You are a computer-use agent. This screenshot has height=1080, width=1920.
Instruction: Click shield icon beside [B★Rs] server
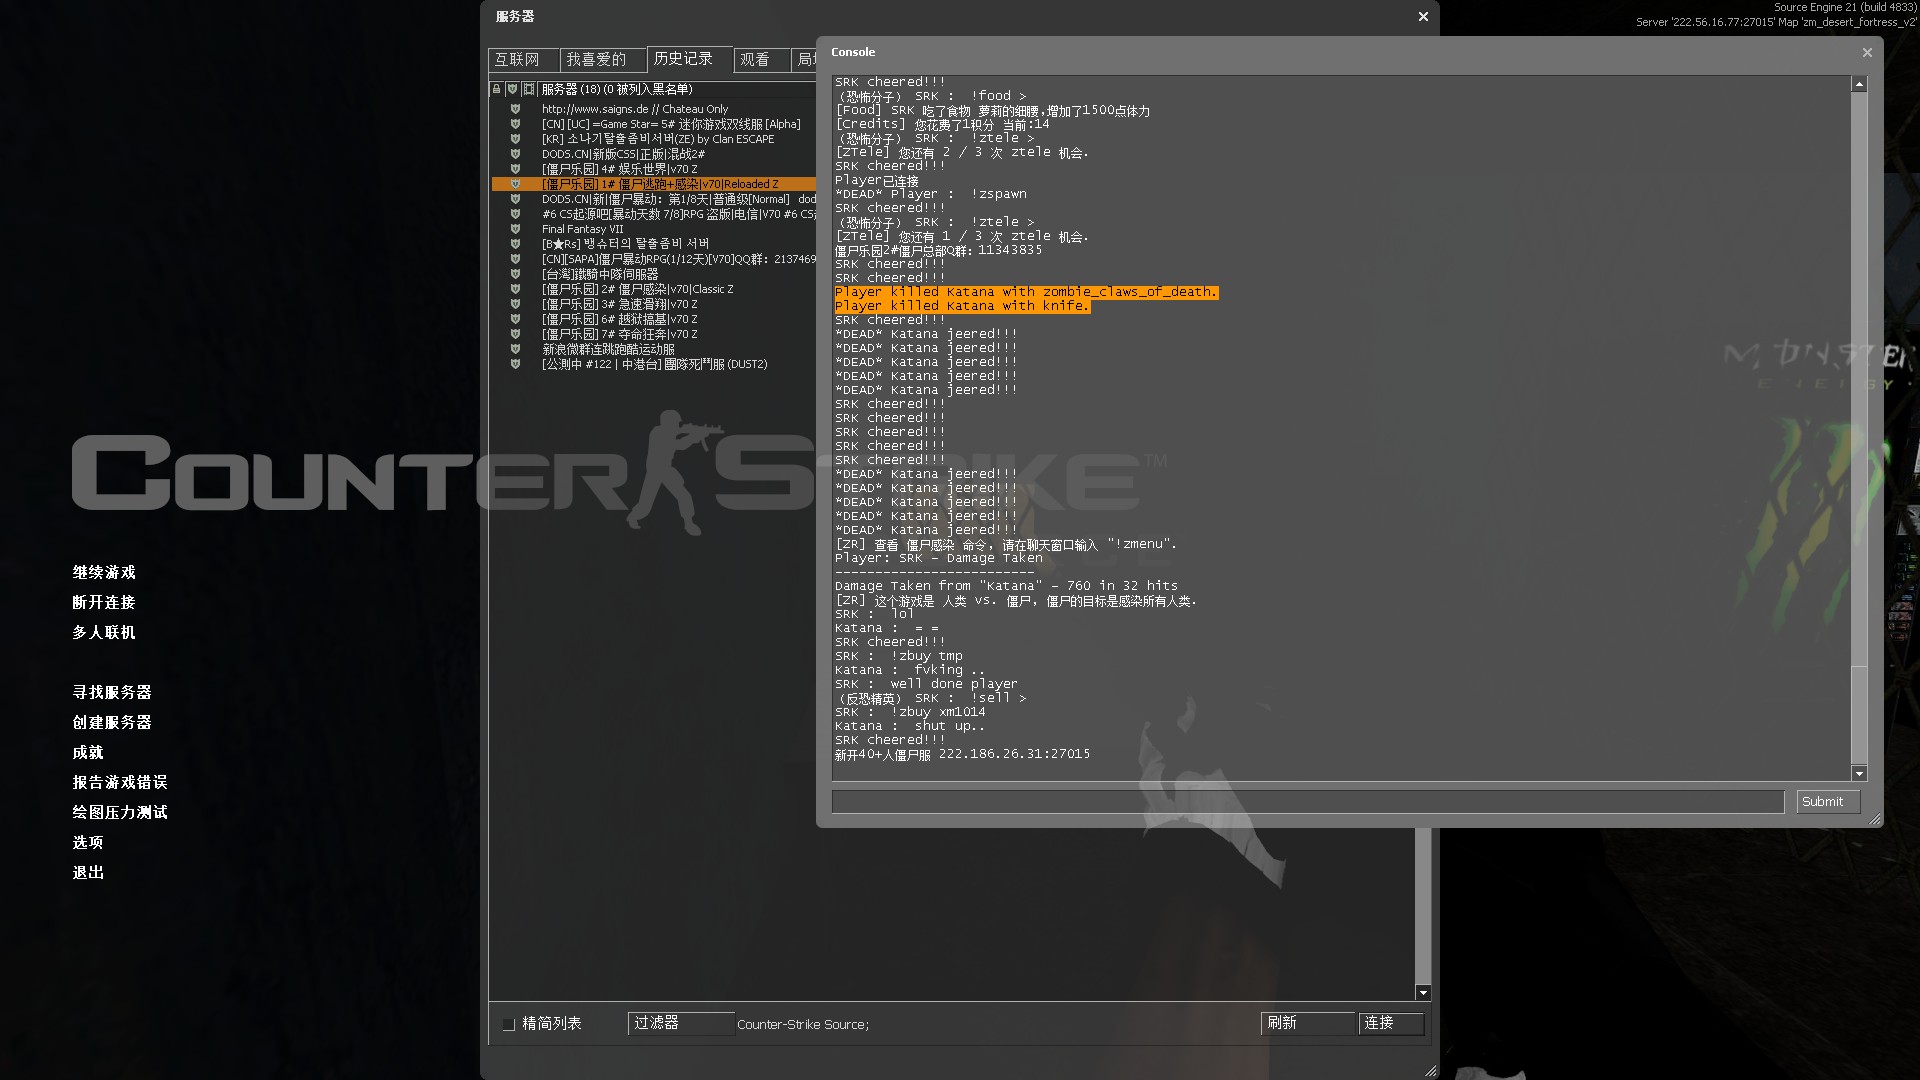[x=515, y=244]
